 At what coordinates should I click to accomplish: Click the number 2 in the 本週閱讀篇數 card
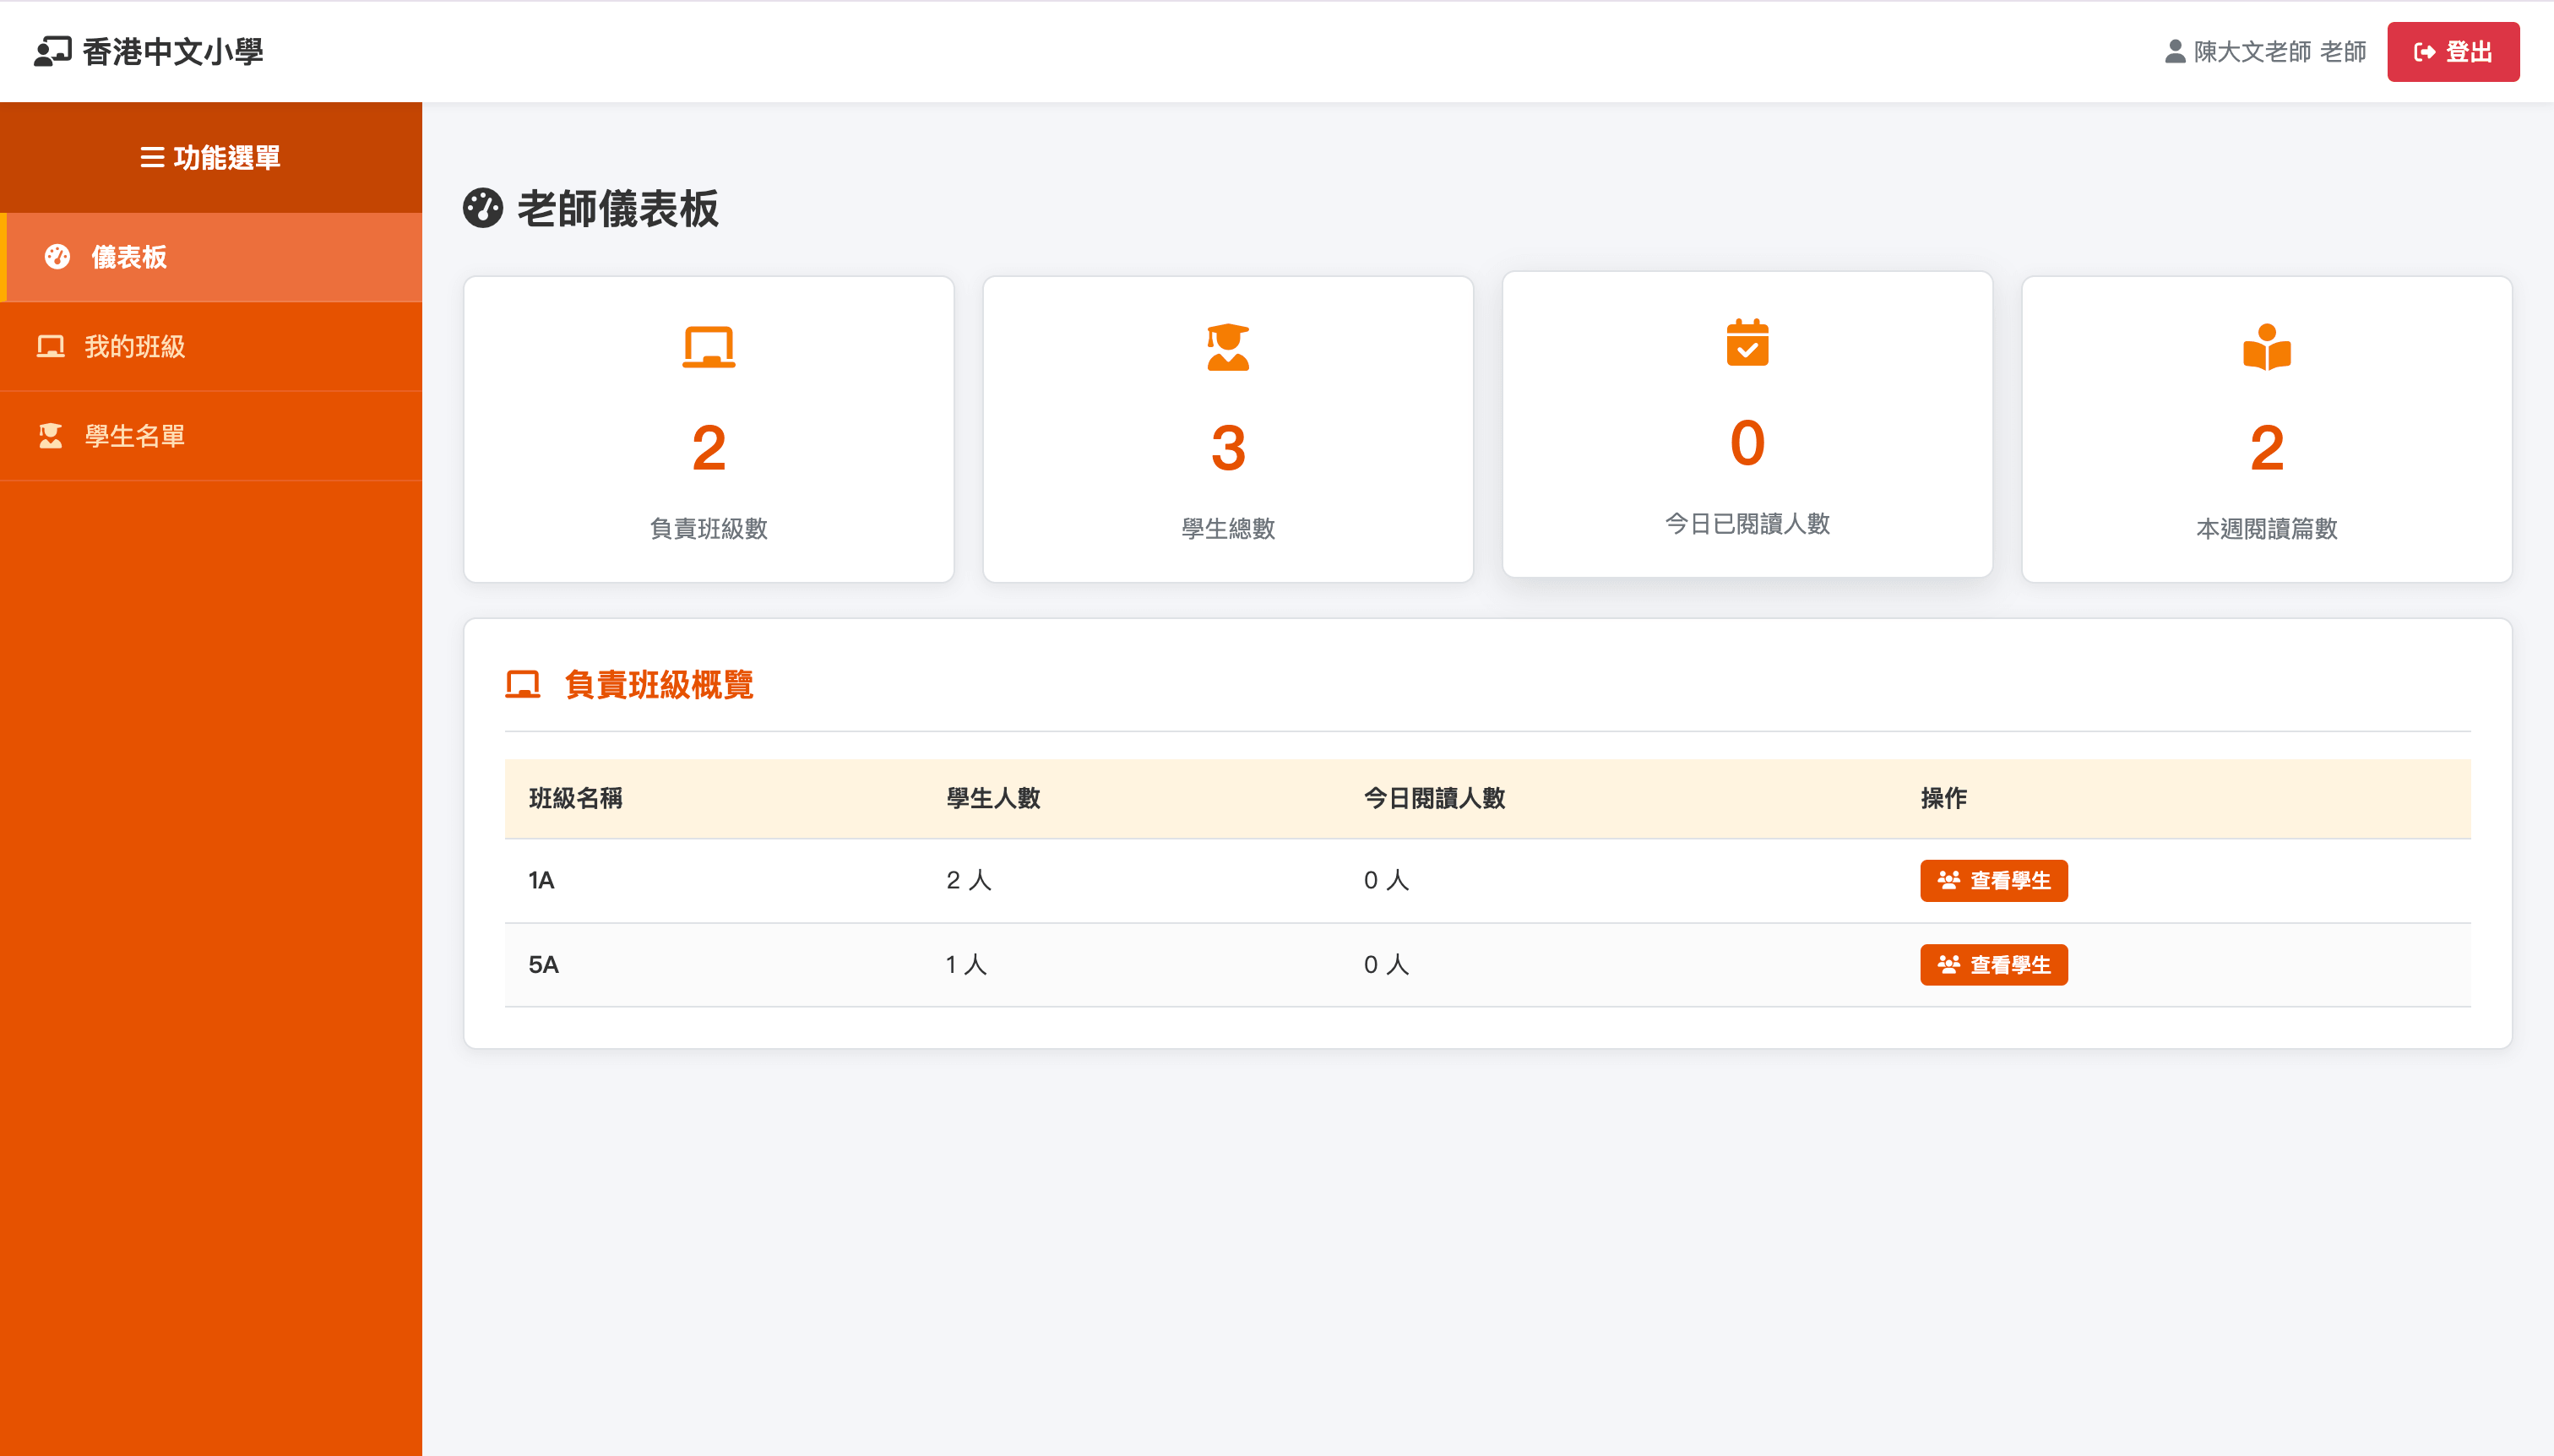[x=2266, y=448]
